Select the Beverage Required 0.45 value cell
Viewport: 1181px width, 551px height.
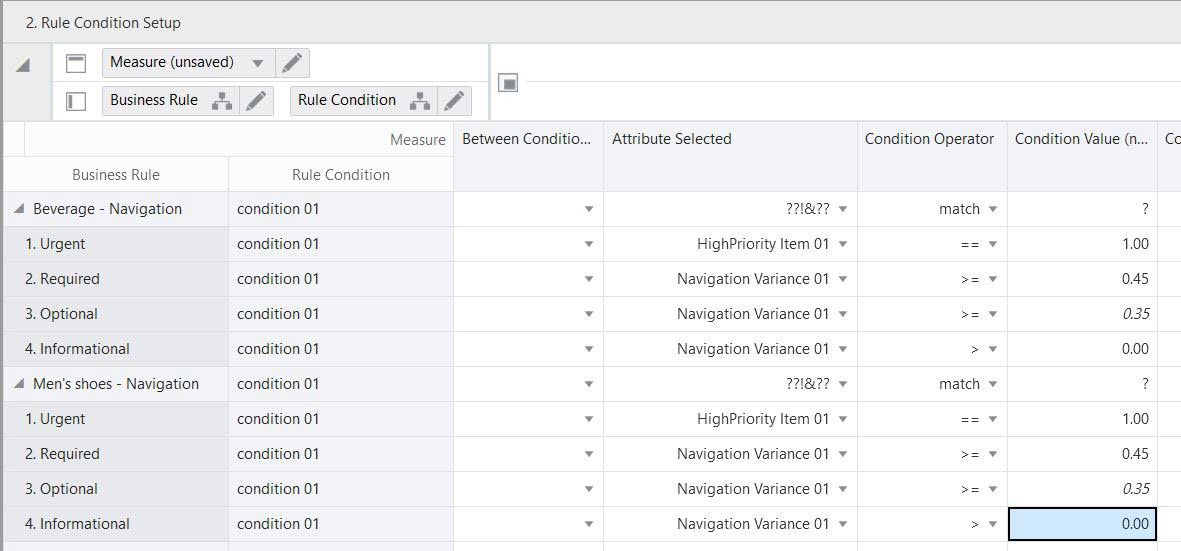click(1082, 279)
